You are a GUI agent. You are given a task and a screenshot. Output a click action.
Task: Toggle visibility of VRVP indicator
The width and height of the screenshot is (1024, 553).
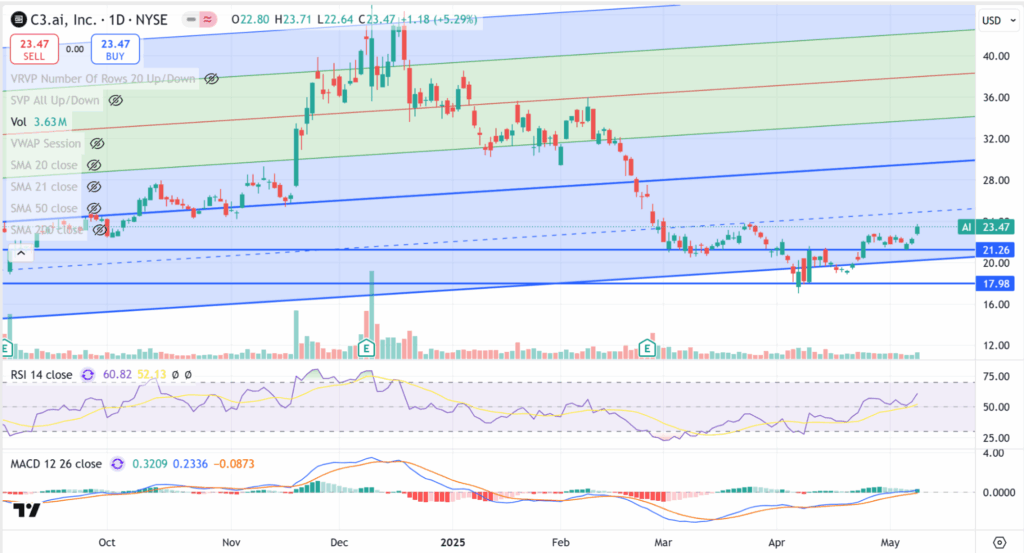[x=211, y=79]
